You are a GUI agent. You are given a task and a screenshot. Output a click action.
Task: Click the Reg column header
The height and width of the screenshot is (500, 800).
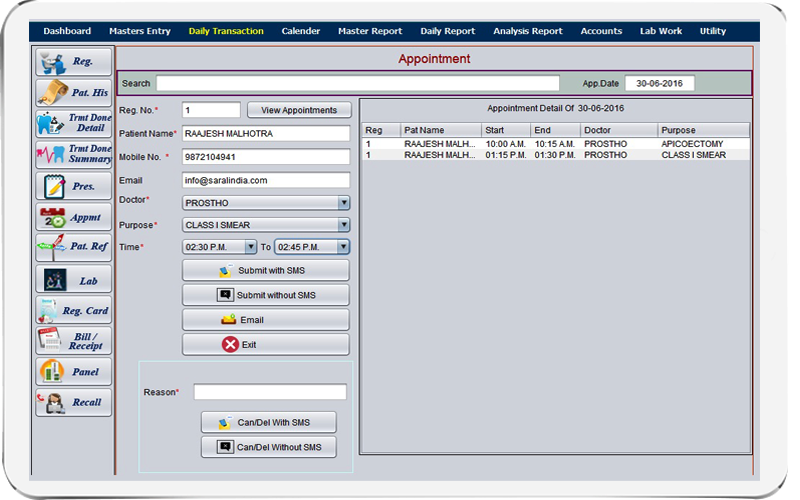pyautogui.click(x=381, y=130)
